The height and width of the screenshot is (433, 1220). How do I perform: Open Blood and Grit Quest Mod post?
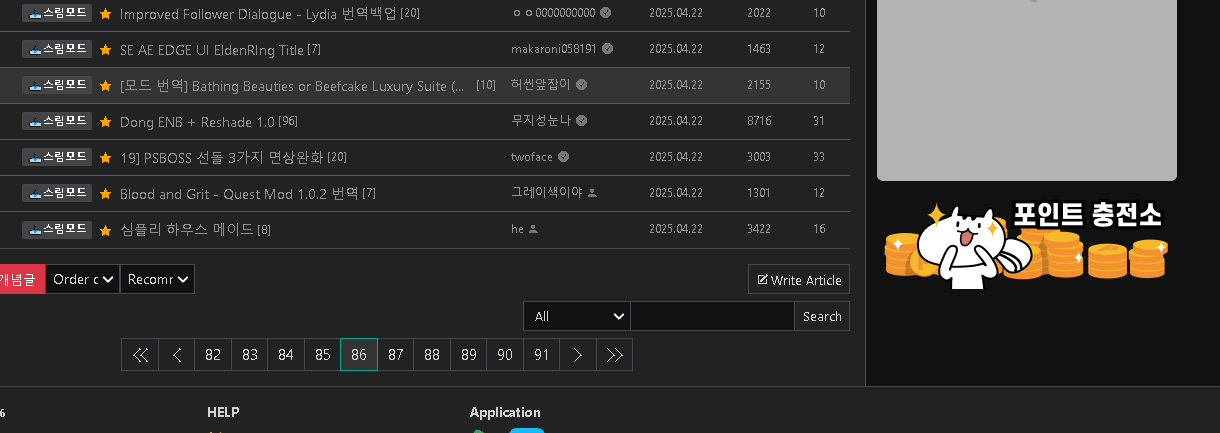click(x=239, y=193)
